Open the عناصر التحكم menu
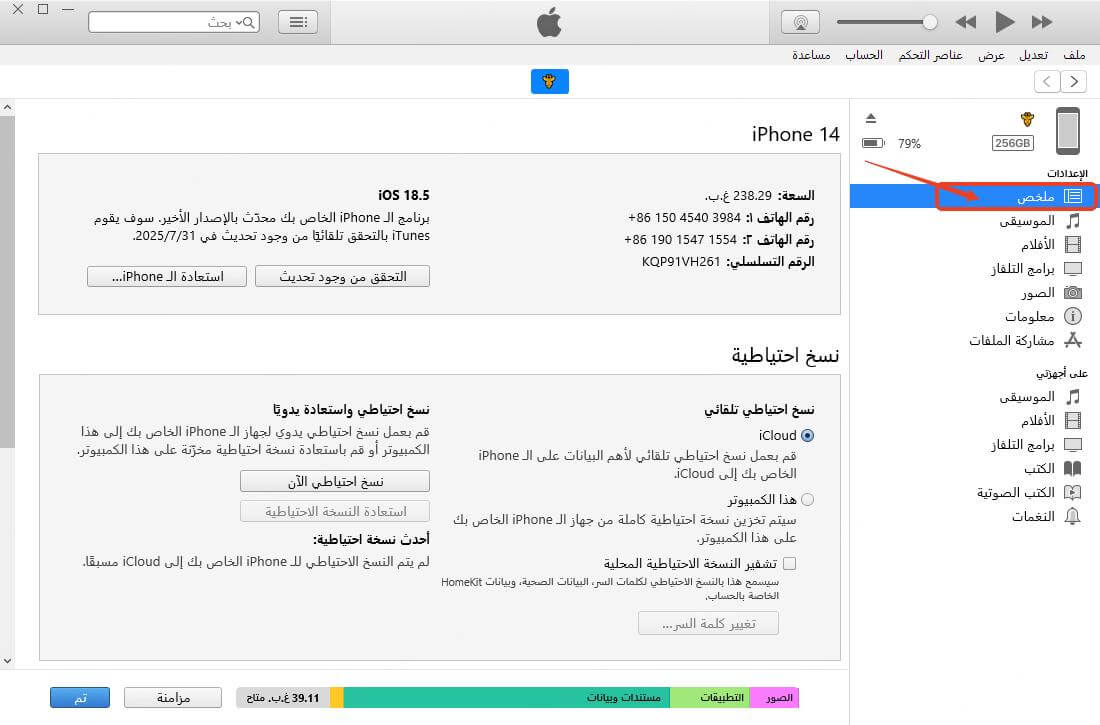Screen dimensions: 1100x725 pos(930,55)
